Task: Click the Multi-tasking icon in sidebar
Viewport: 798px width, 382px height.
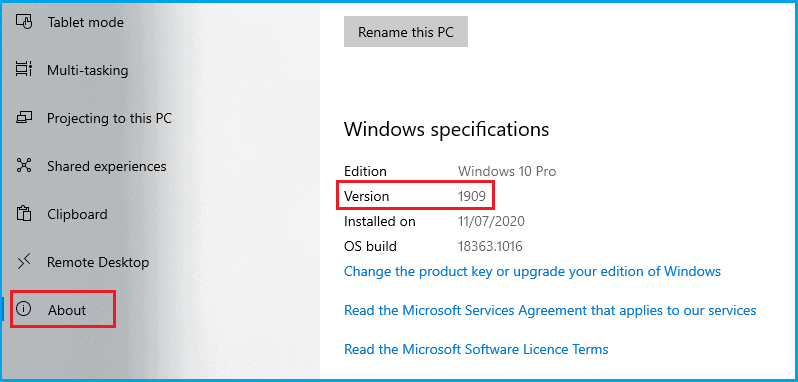Action: click(24, 70)
